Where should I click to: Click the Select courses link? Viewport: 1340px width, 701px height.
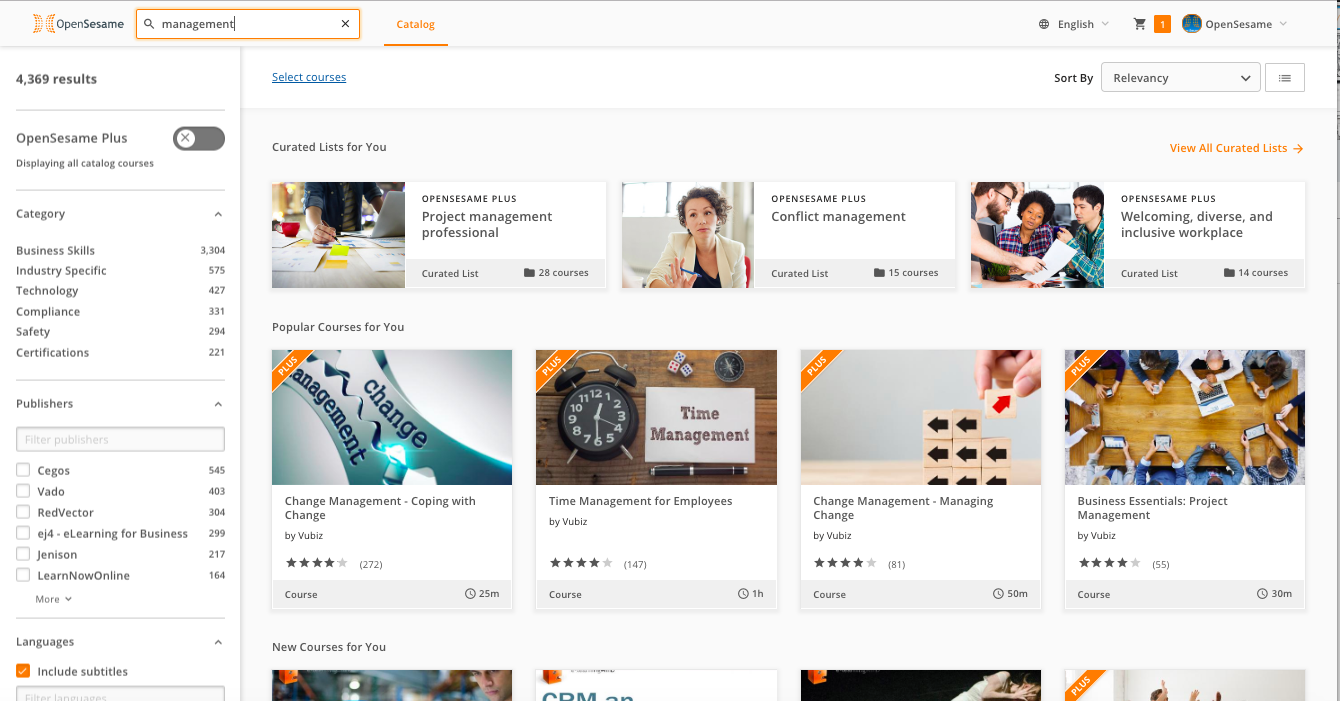tap(309, 77)
